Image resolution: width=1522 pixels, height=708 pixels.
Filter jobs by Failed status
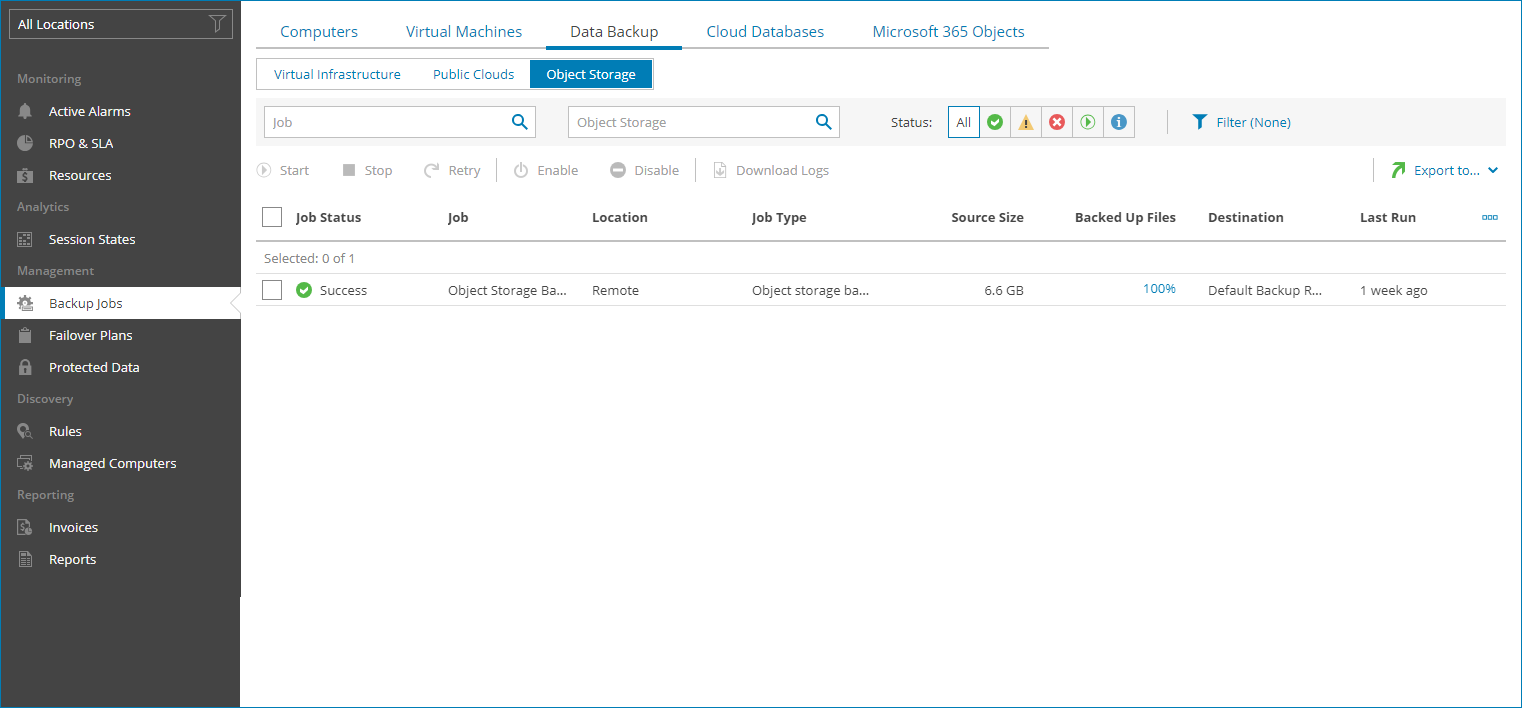tap(1057, 121)
